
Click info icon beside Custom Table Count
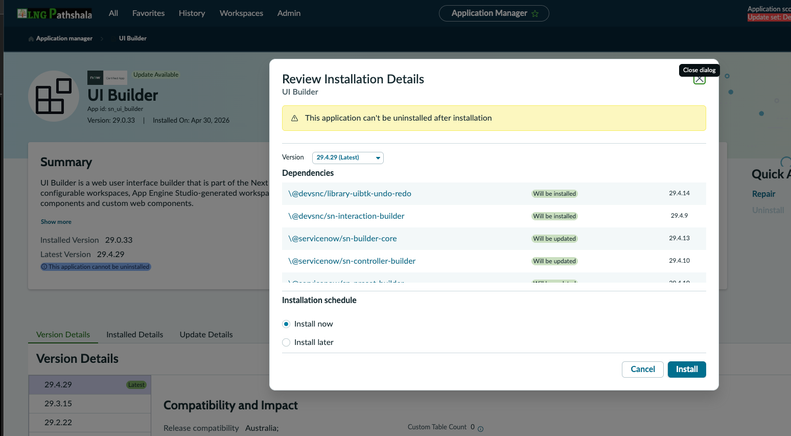(x=480, y=428)
